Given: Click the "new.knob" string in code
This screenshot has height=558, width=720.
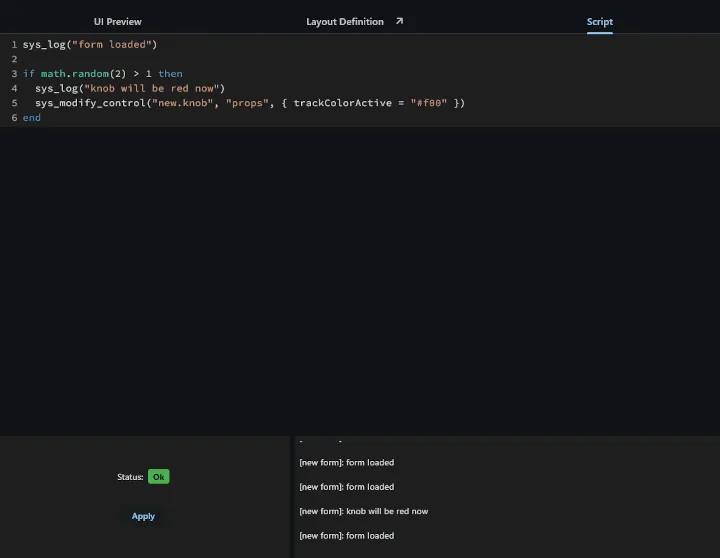Looking at the screenshot, I should [x=182, y=103].
